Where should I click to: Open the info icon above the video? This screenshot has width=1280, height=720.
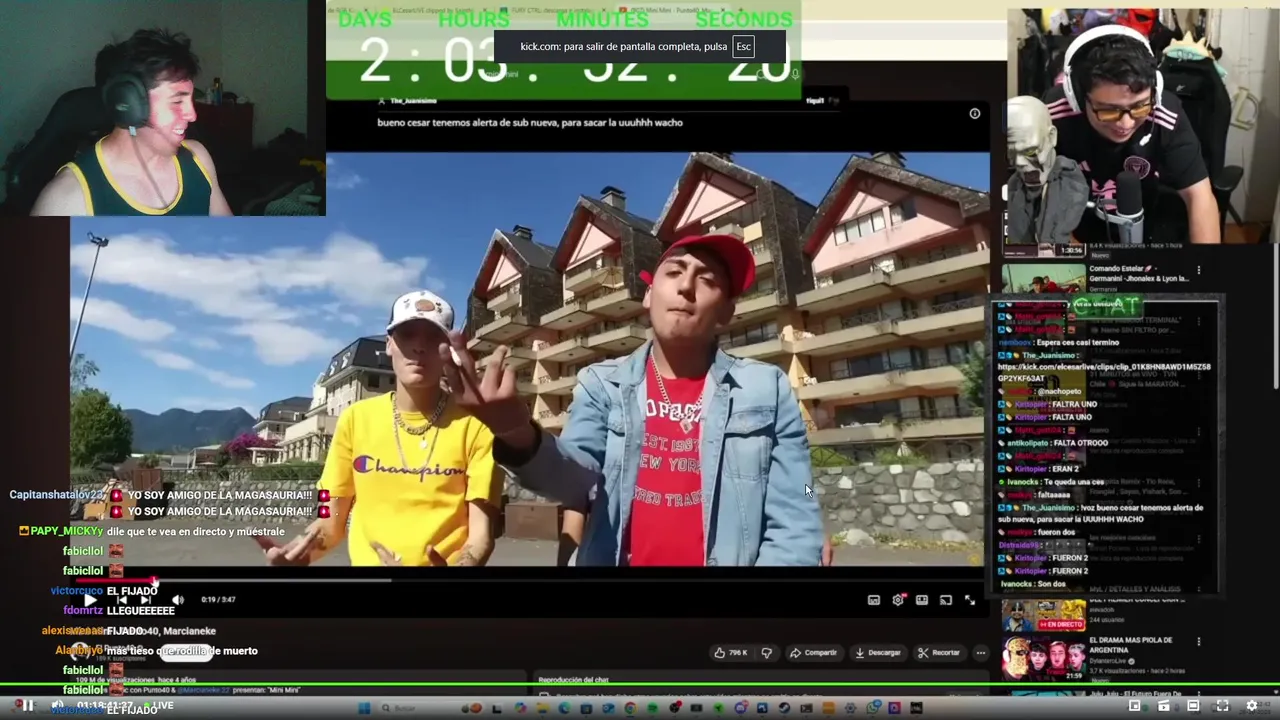[975, 114]
